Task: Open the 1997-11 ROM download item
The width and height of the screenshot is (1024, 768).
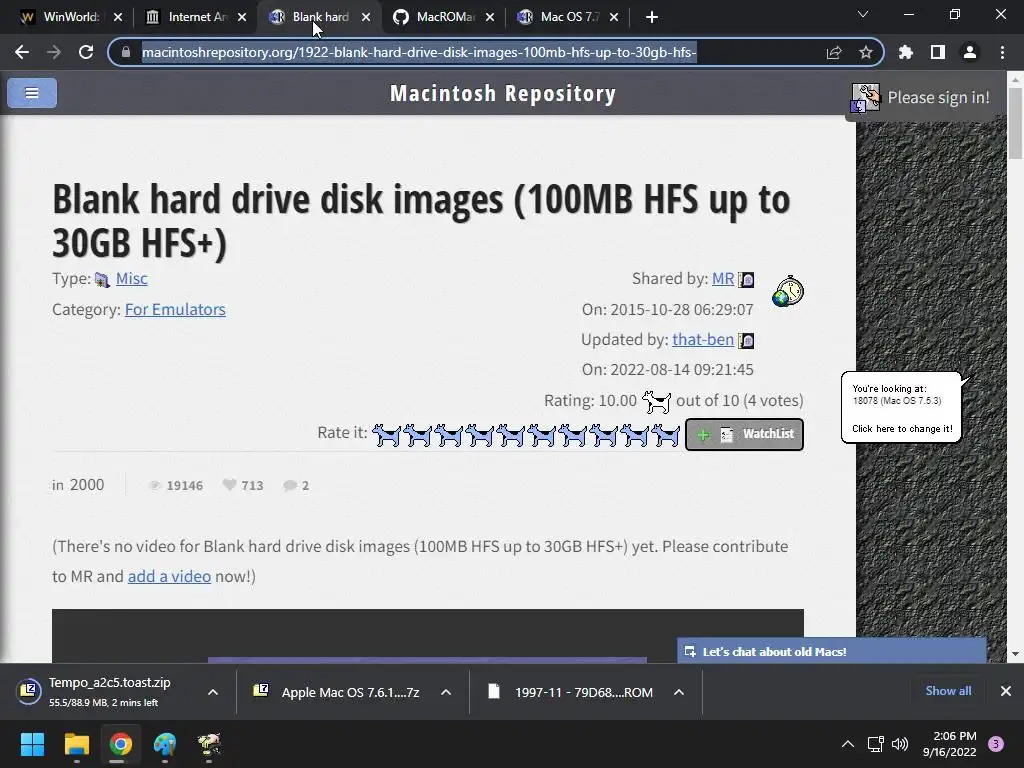Action: (x=573, y=692)
